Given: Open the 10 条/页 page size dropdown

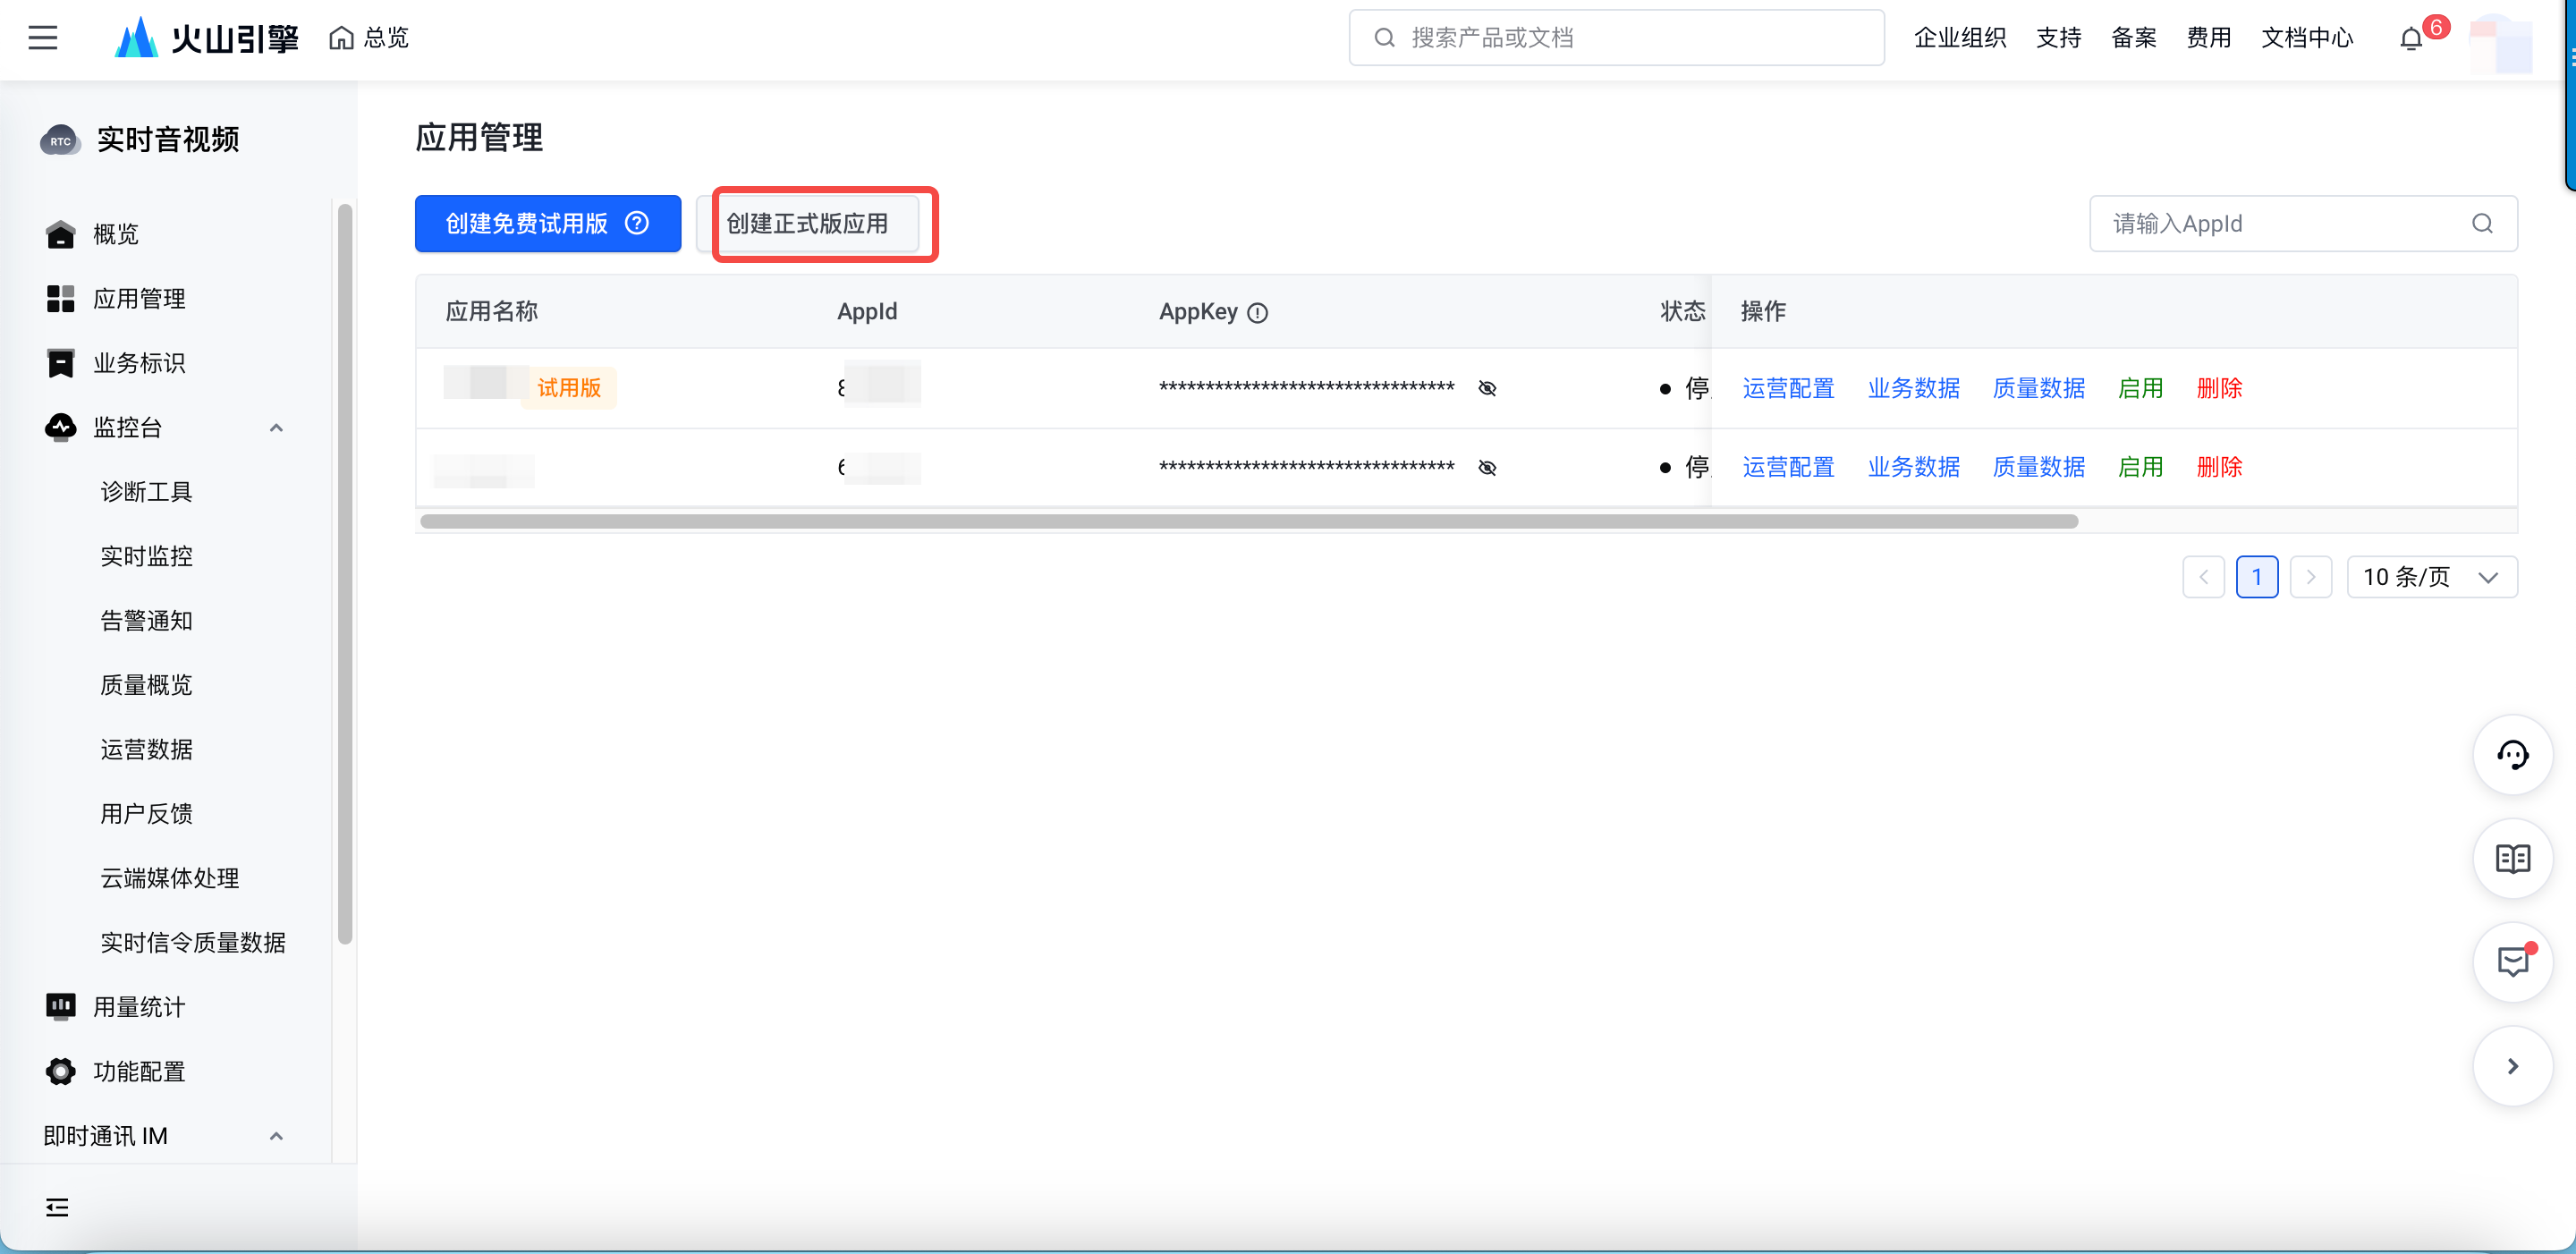Looking at the screenshot, I should pyautogui.click(x=2431, y=577).
